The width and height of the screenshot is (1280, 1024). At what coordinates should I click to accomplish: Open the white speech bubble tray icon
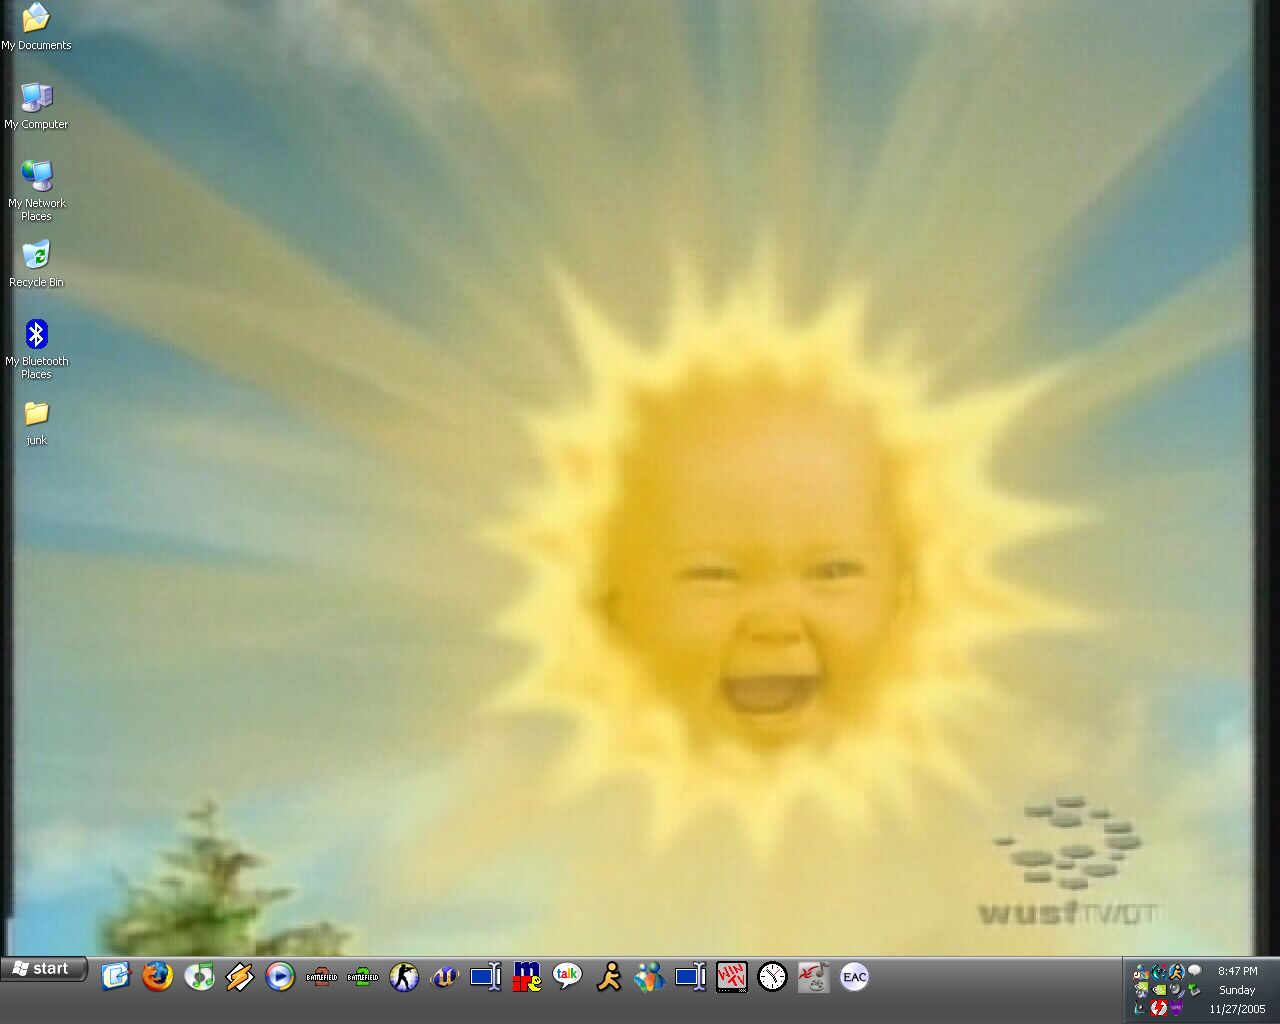pos(1195,970)
